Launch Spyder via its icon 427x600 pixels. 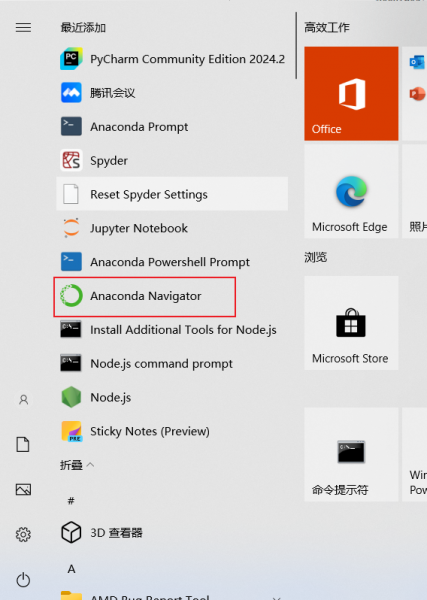[71, 160]
